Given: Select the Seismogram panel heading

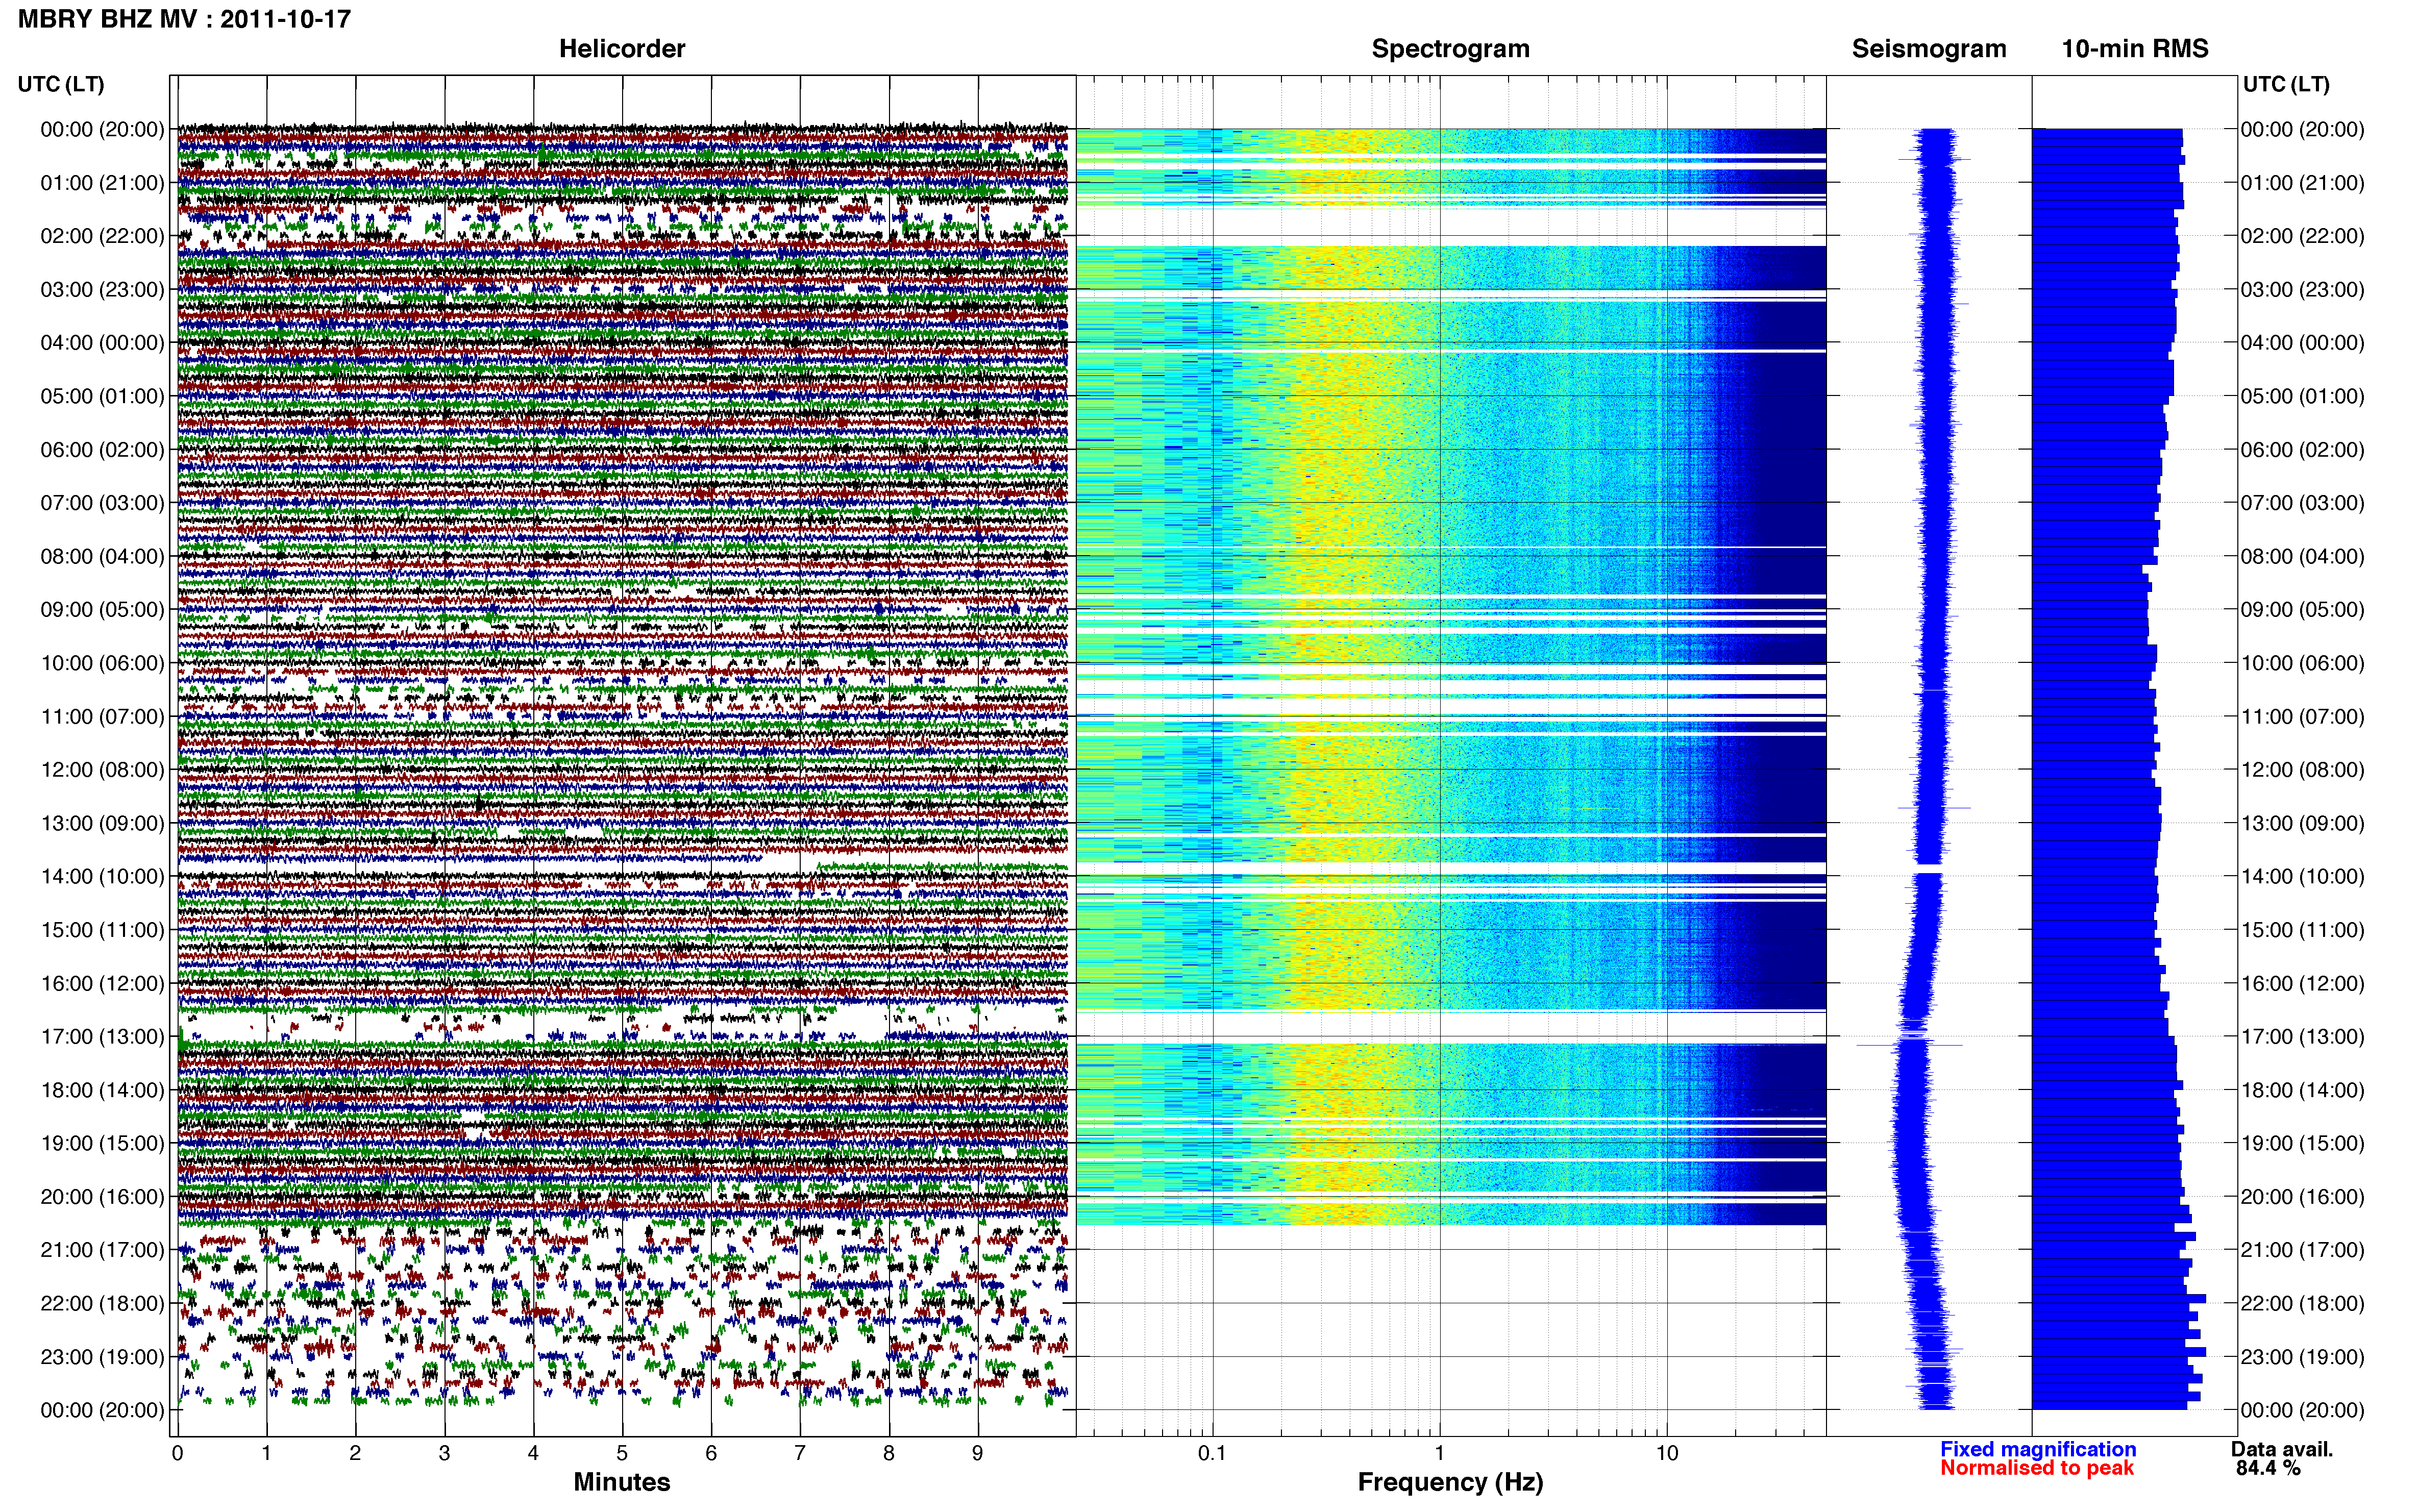Looking at the screenshot, I should point(1929,49).
